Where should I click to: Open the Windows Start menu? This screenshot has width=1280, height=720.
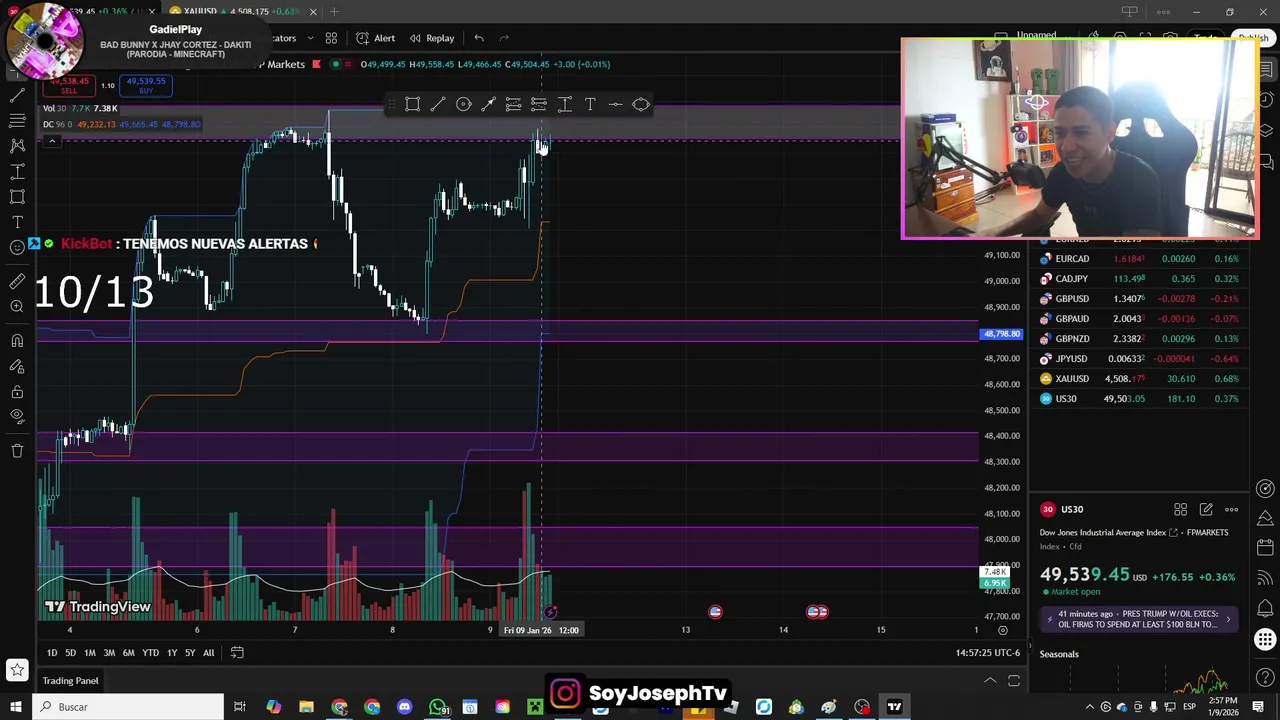tap(15, 707)
